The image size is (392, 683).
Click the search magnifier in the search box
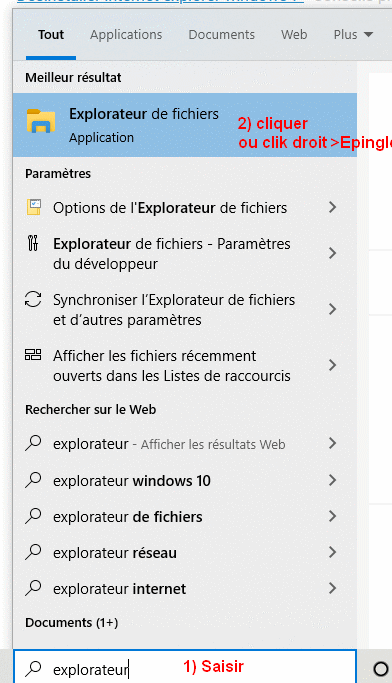[x=33, y=669]
